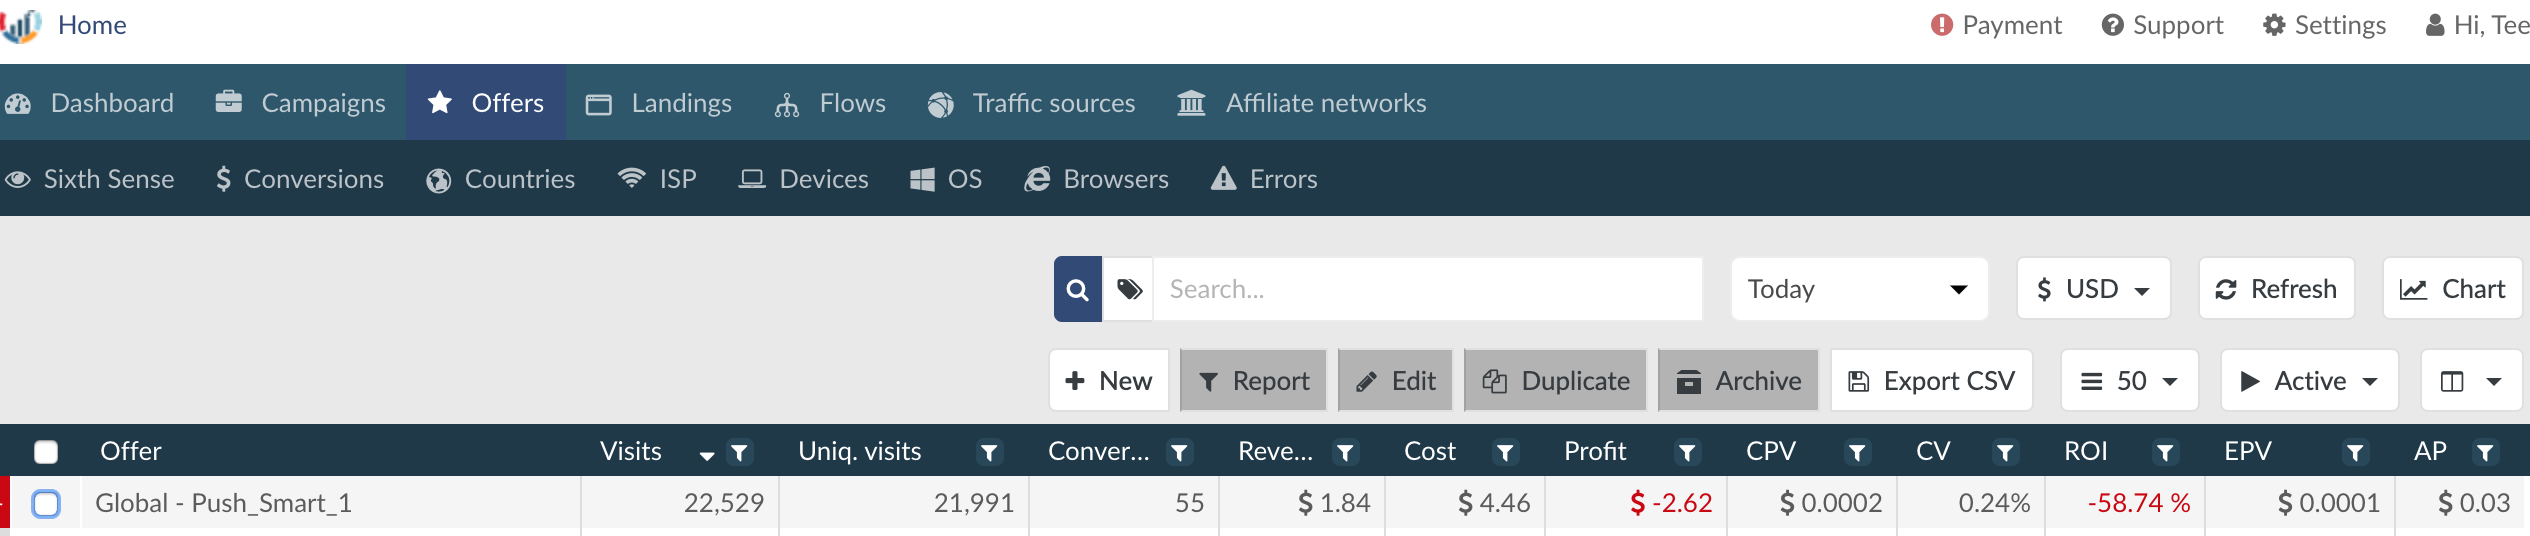Click the Export CSV button
The image size is (2530, 536).
tap(1931, 381)
